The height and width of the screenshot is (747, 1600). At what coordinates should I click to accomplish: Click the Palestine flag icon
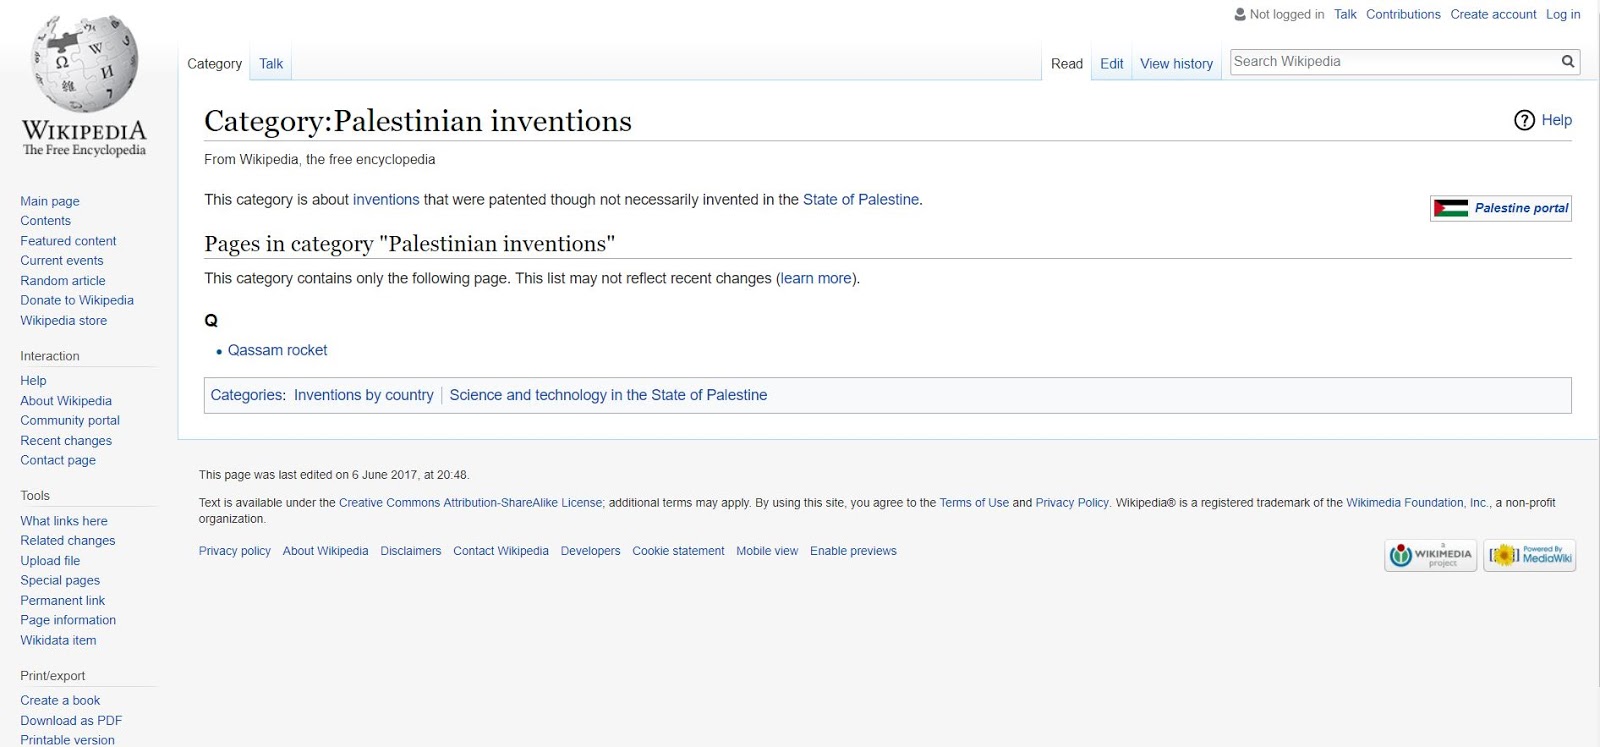[x=1451, y=208]
